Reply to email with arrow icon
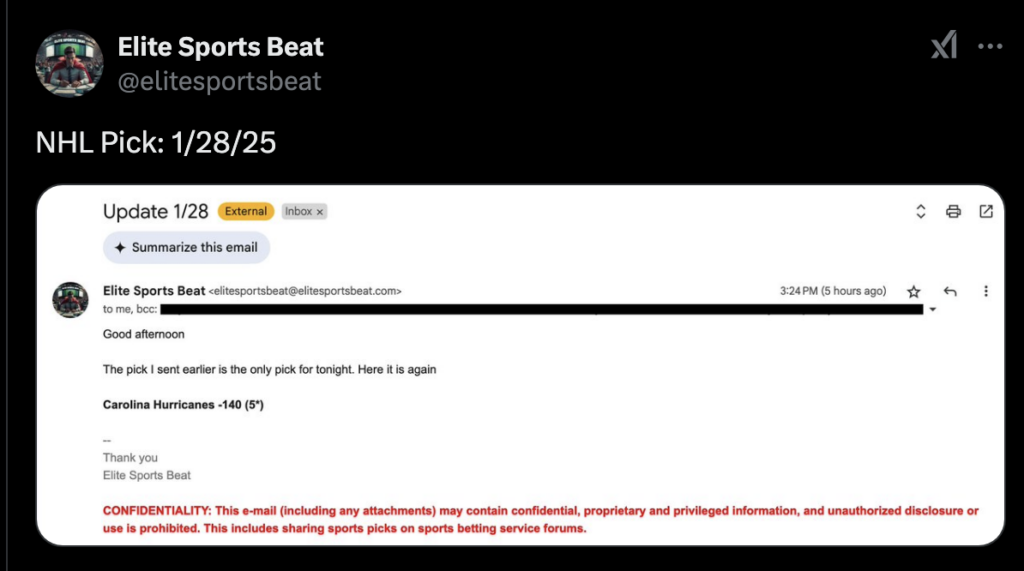Image resolution: width=1024 pixels, height=571 pixels. (x=950, y=291)
